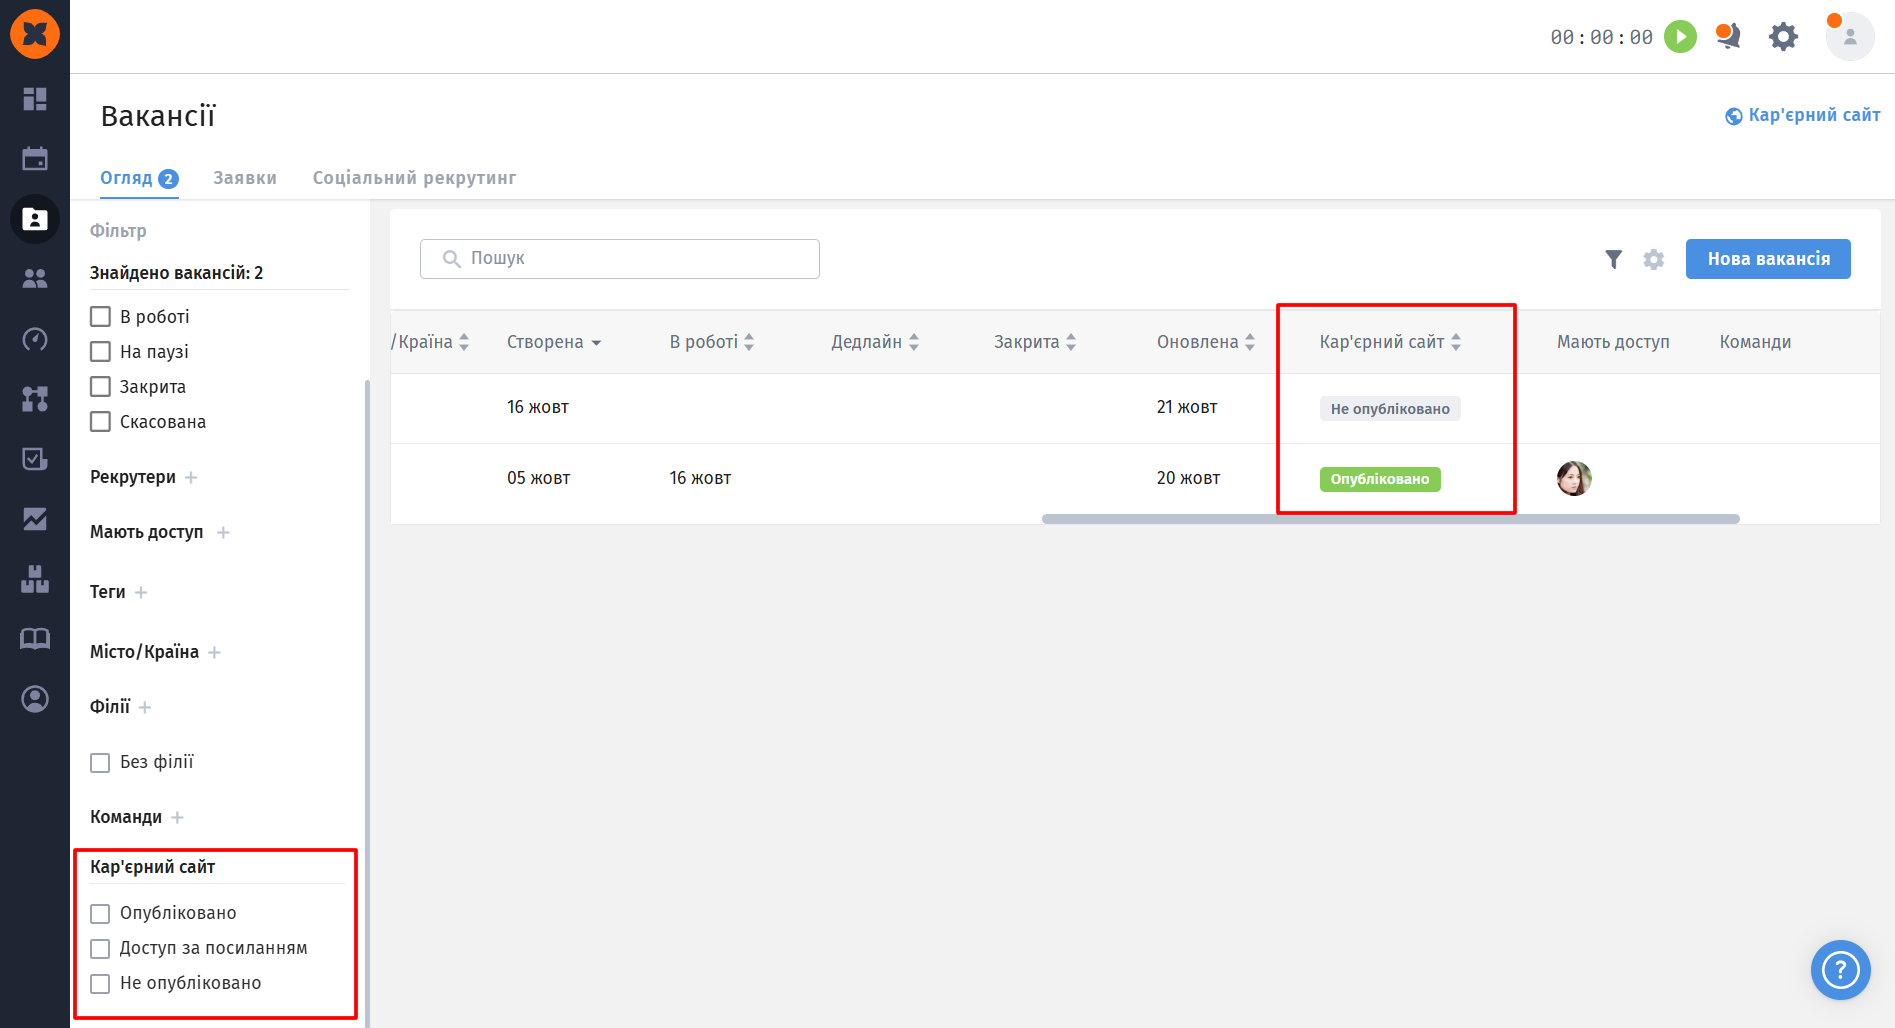The image size is (1895, 1028).
Task: Add a filter under 'Команди' sidebar
Action: click(177, 817)
